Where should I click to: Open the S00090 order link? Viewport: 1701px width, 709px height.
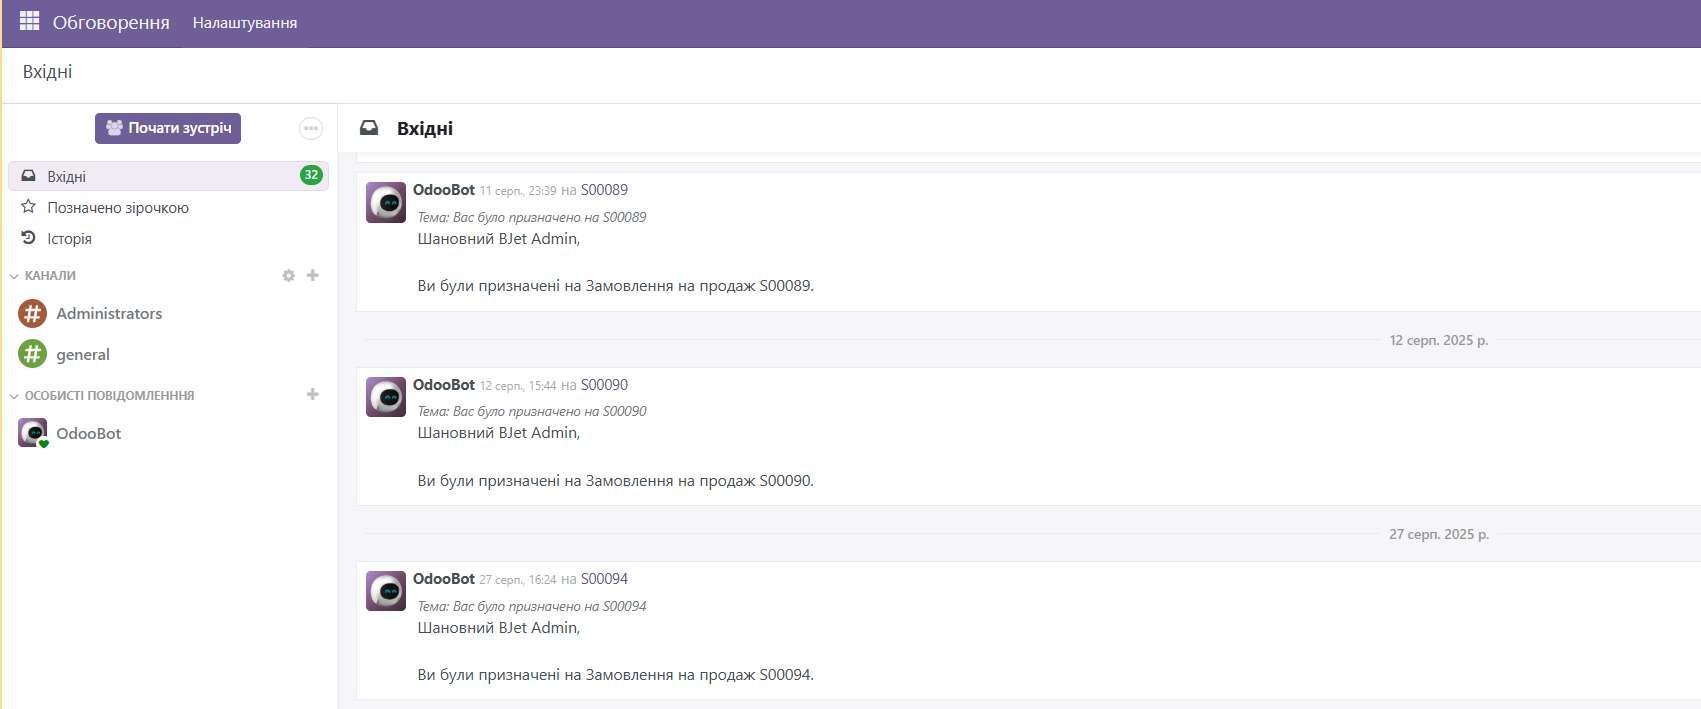(x=604, y=385)
